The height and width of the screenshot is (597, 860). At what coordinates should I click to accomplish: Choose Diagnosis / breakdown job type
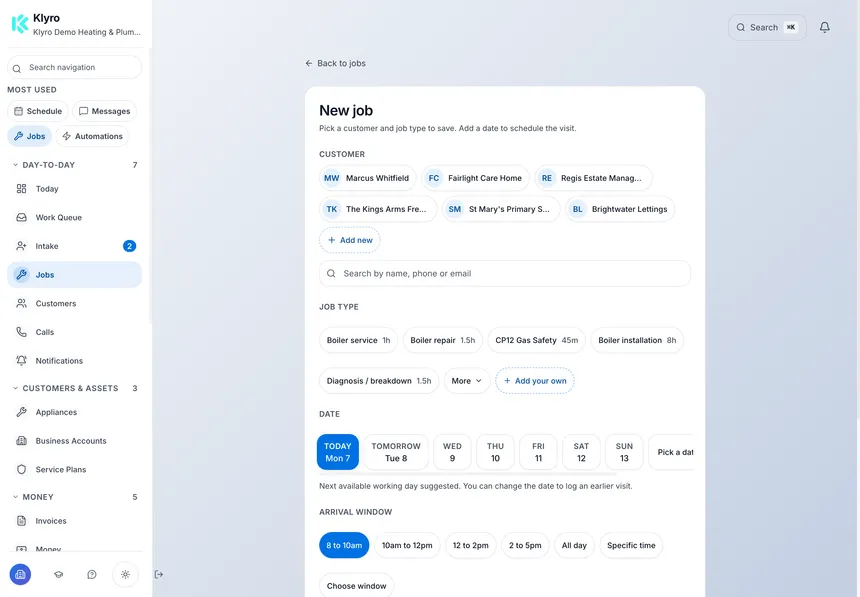(x=379, y=381)
